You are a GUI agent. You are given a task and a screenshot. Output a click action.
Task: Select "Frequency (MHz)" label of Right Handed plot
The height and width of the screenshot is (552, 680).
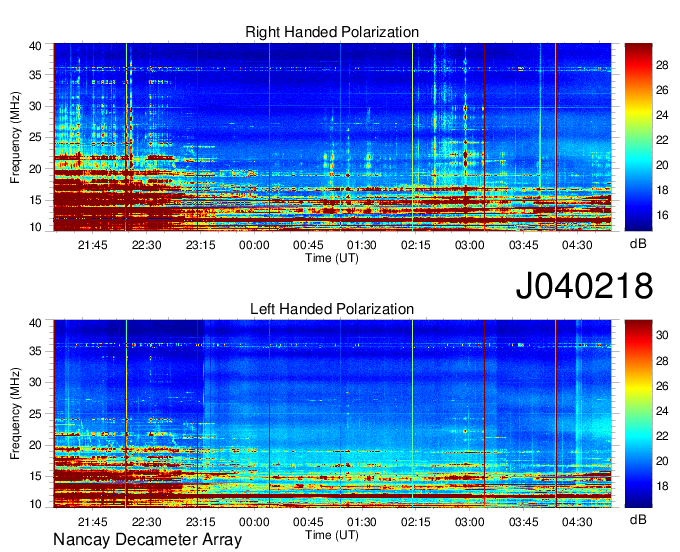[15, 137]
